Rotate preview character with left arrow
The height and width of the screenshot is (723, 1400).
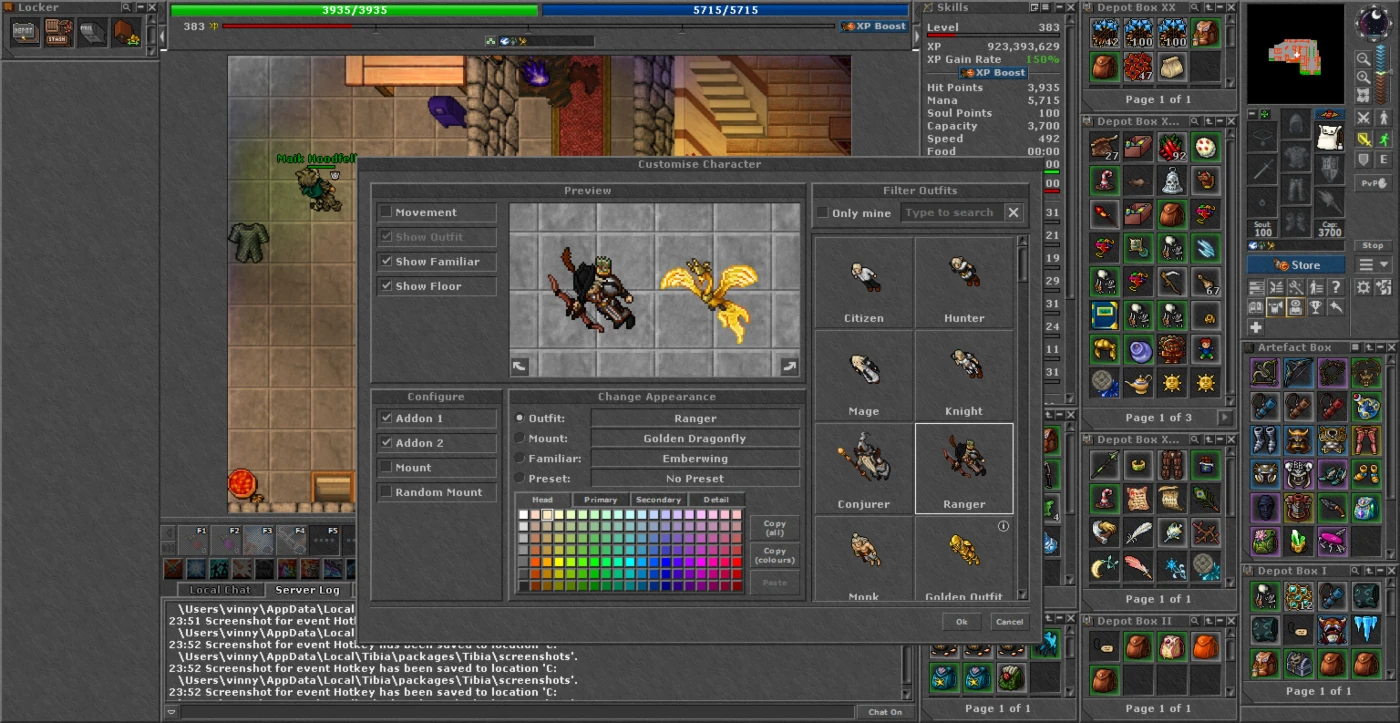click(x=519, y=367)
